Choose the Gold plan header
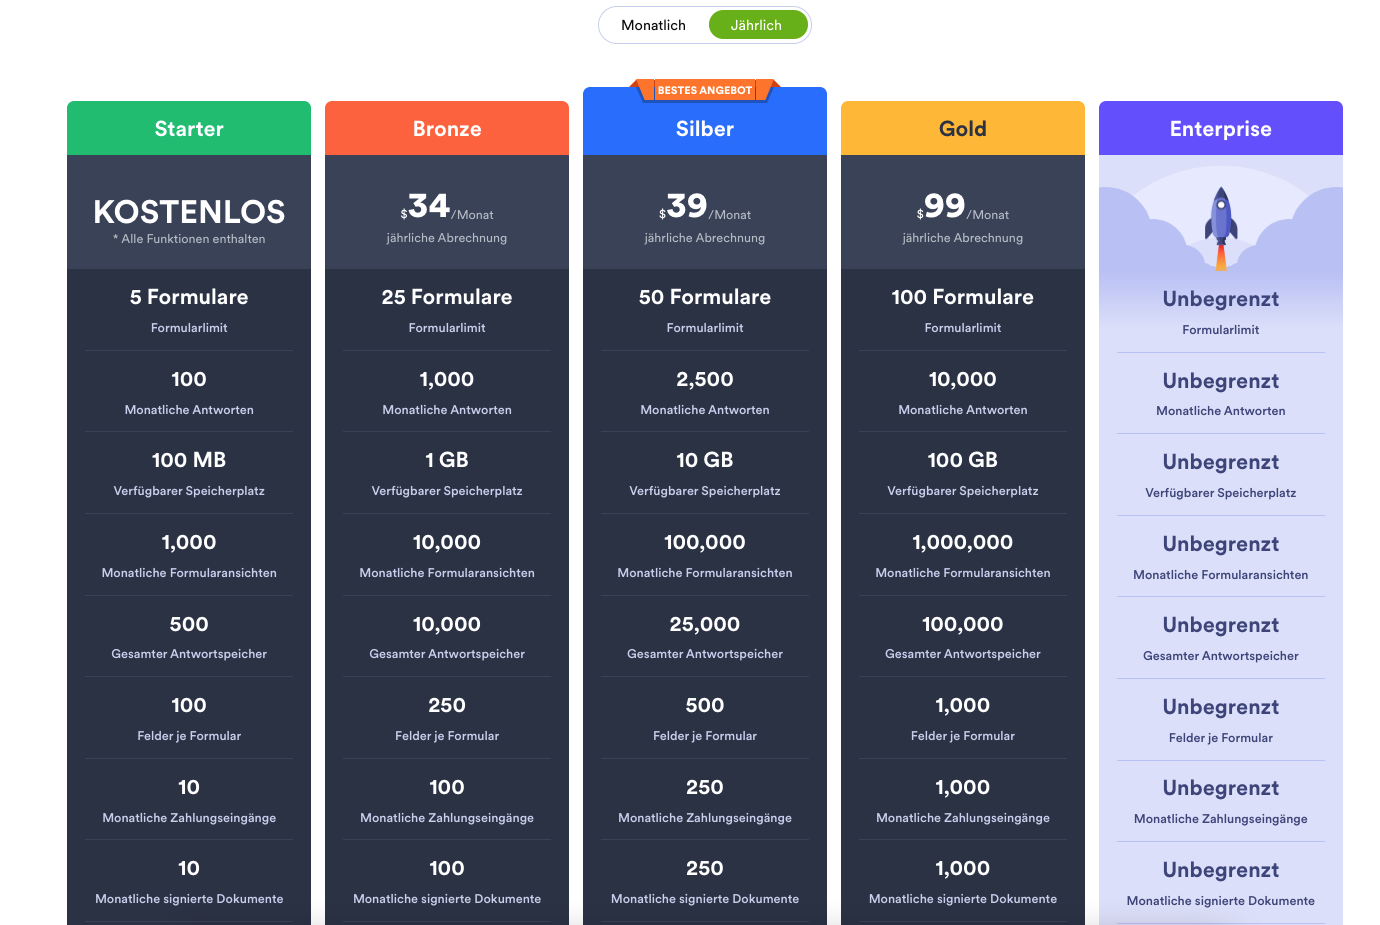Screen dimensions: 1380x925 coord(963,129)
